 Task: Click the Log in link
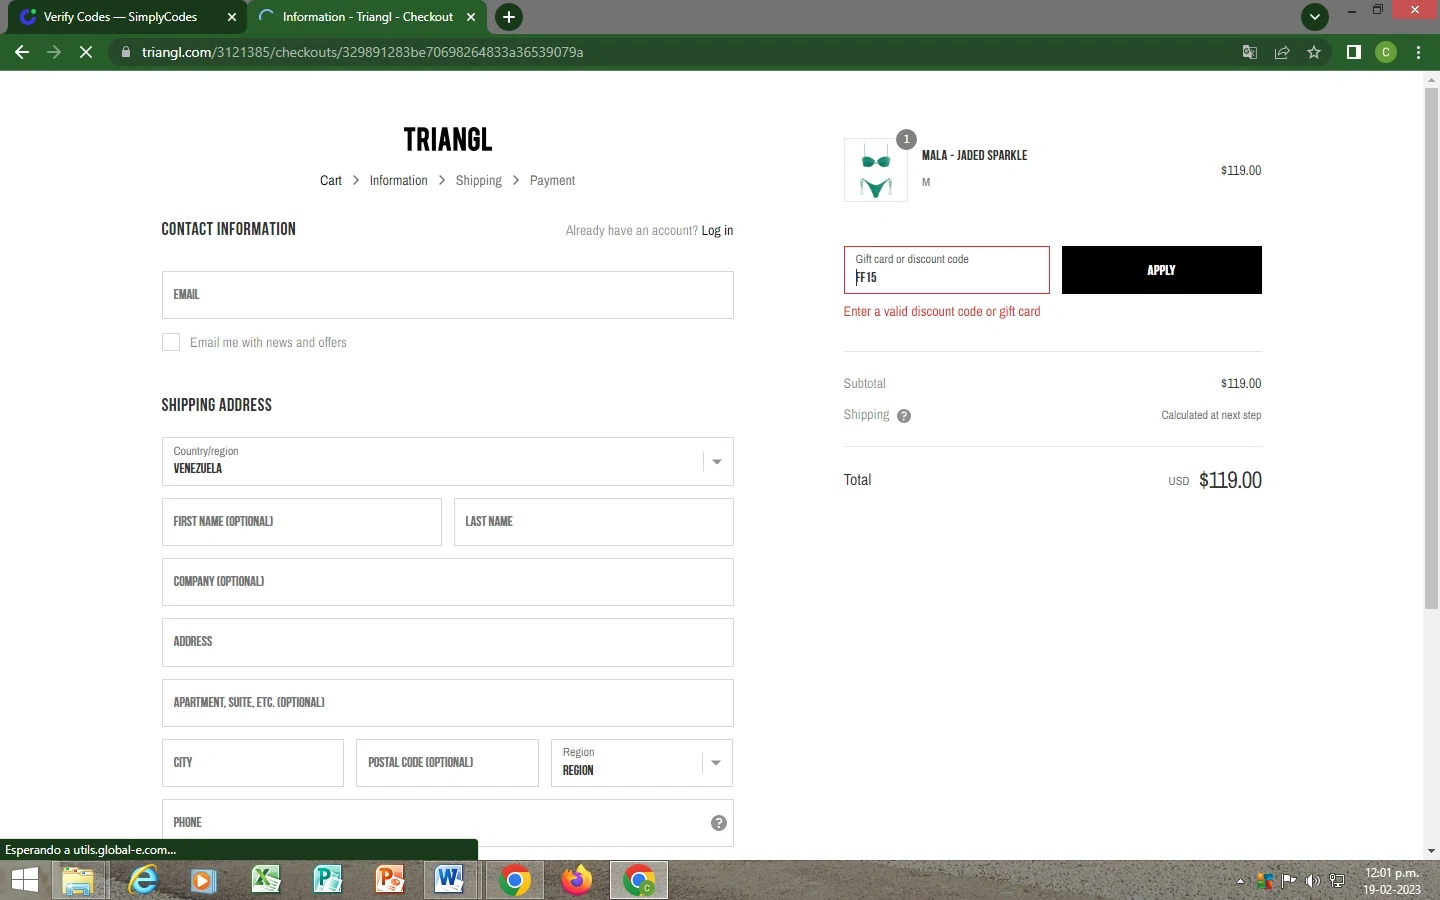717,231
